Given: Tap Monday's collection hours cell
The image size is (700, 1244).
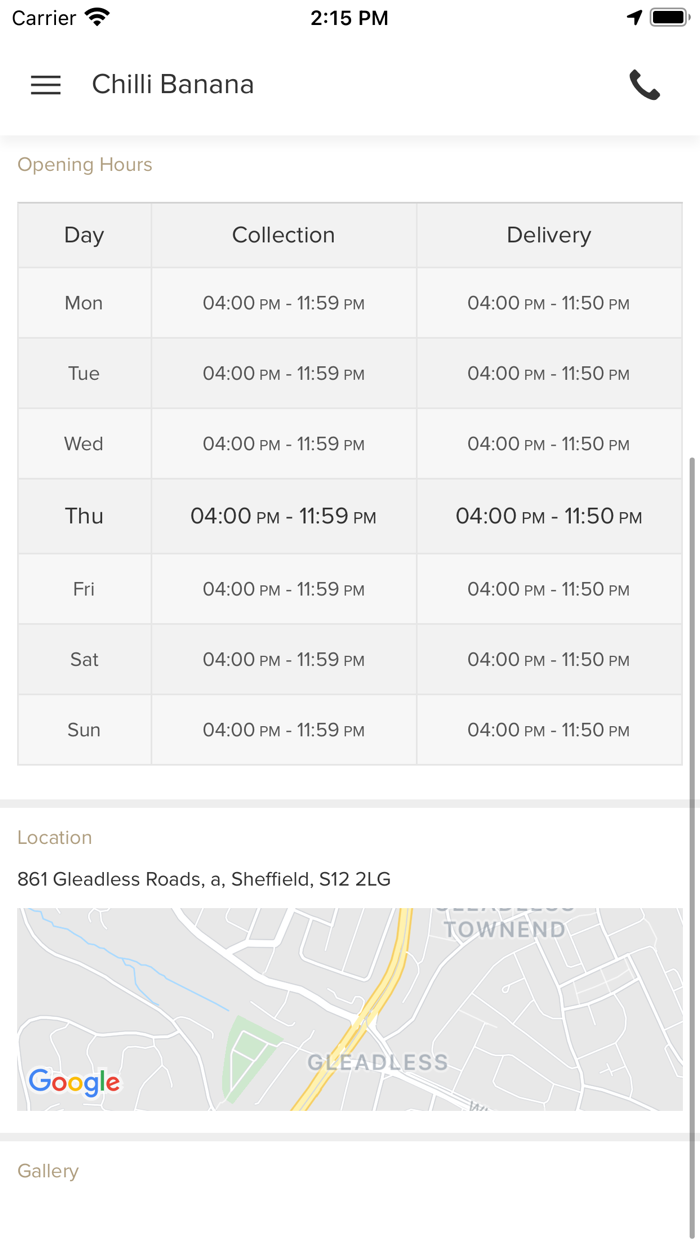Looking at the screenshot, I should (x=283, y=303).
